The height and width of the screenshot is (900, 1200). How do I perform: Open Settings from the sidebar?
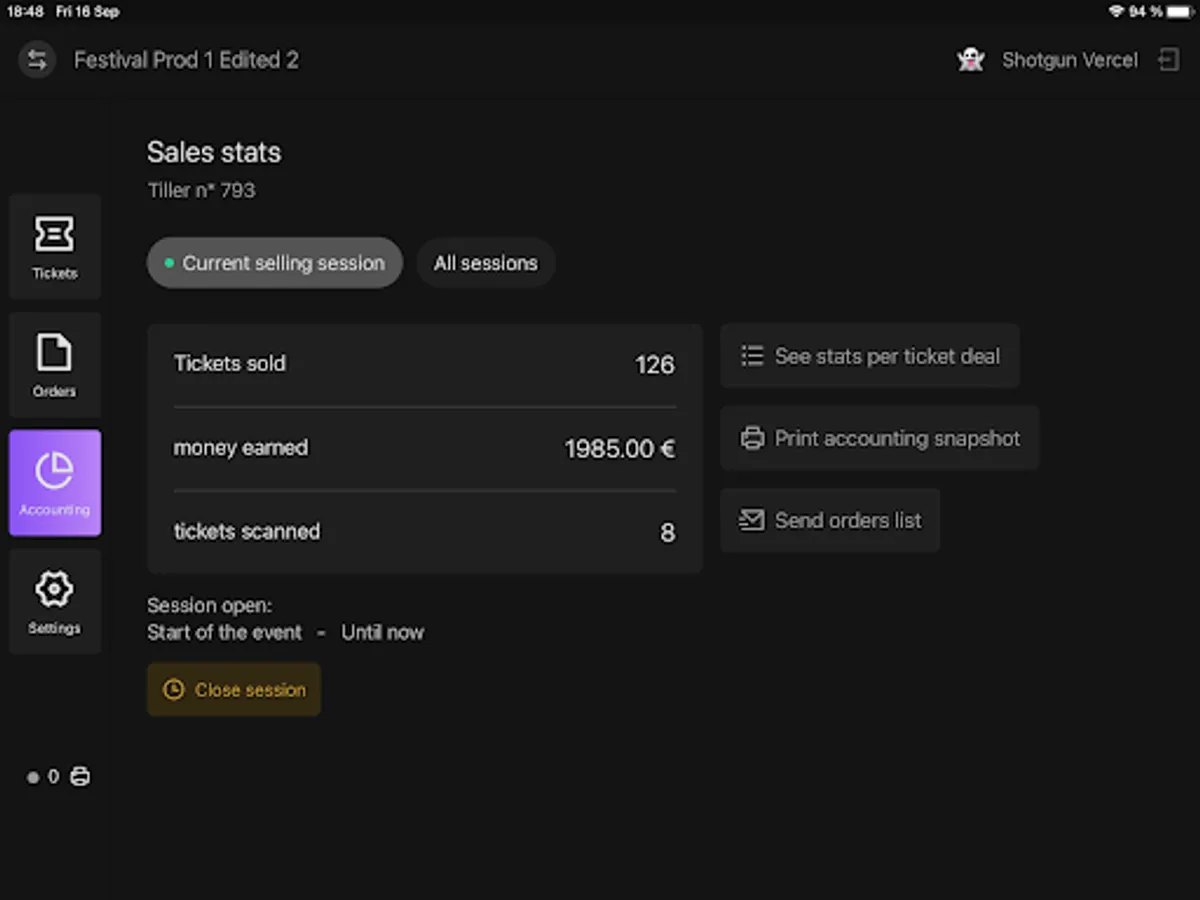point(55,601)
